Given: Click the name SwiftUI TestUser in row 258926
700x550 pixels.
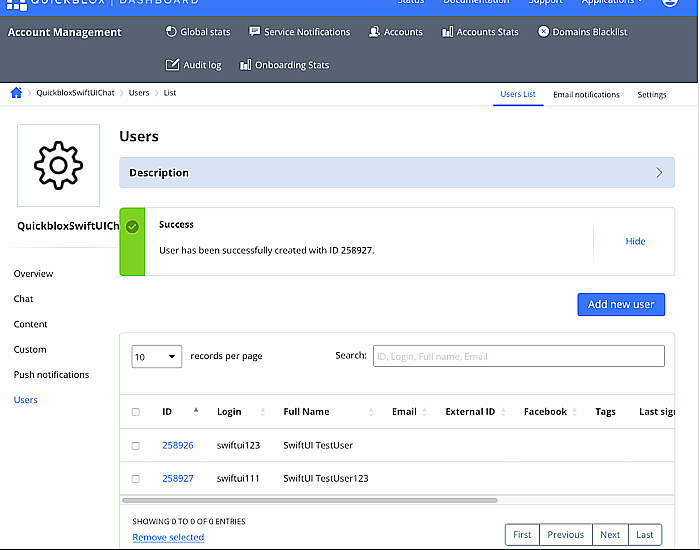Looking at the screenshot, I should (318, 445).
